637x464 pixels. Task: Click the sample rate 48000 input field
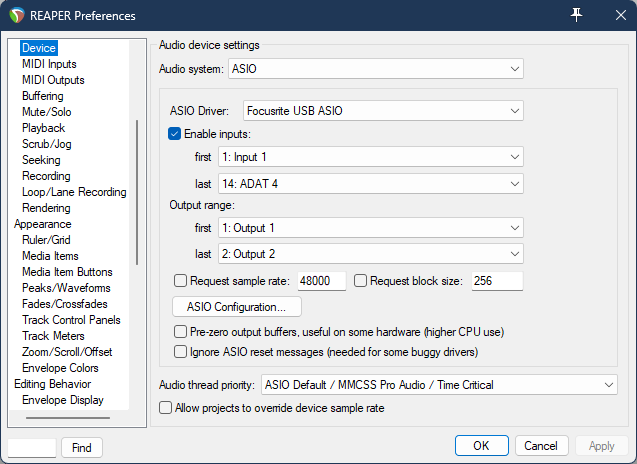coord(320,281)
